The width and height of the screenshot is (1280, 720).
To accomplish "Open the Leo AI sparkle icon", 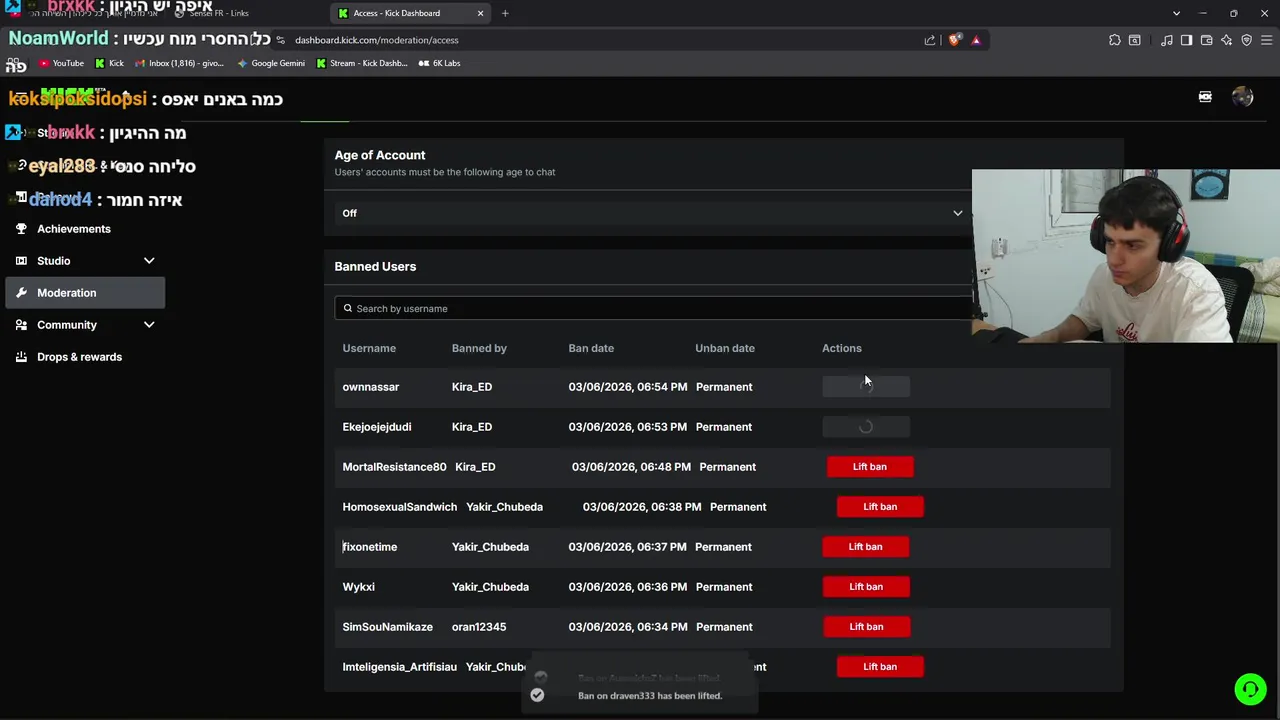I will pyautogui.click(x=1226, y=40).
